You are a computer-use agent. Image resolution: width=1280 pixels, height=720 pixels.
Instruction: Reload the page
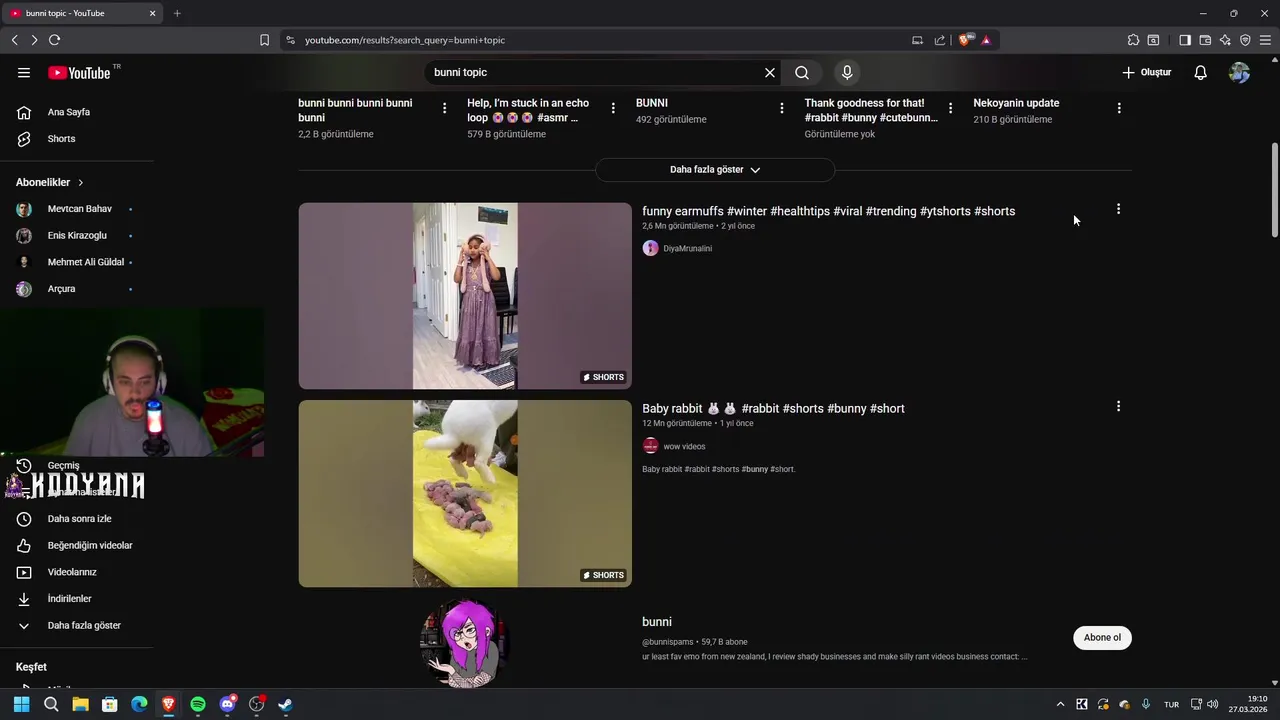click(54, 40)
